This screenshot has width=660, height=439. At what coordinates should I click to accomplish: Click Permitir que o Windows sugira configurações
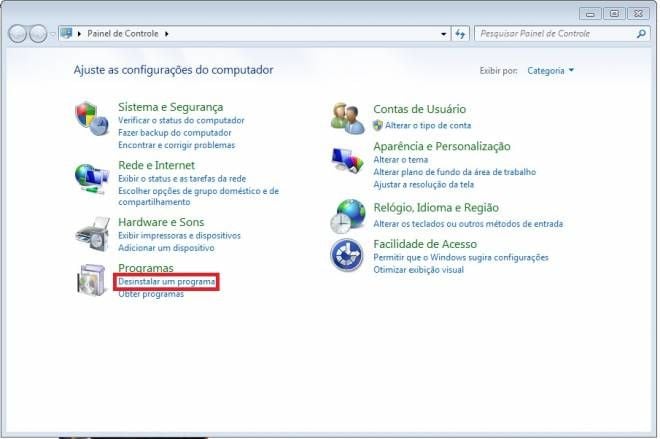coord(460,257)
